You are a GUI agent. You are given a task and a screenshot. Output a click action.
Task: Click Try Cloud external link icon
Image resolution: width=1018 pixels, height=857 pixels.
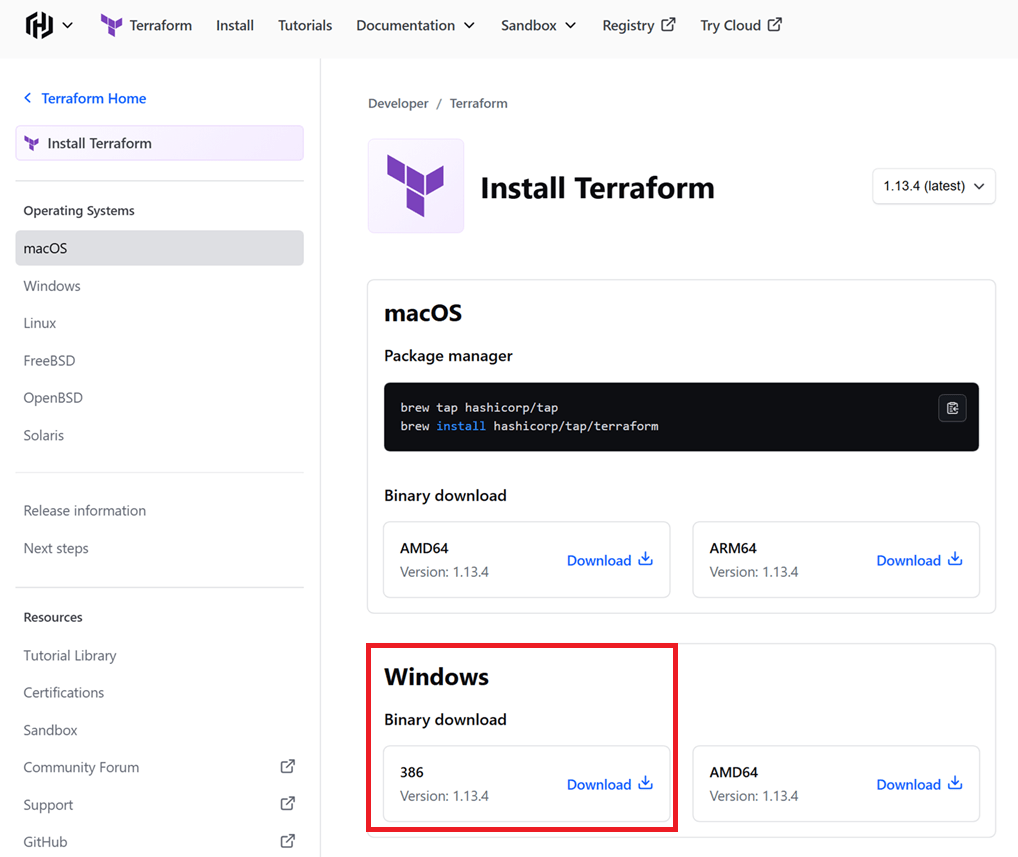pos(775,25)
